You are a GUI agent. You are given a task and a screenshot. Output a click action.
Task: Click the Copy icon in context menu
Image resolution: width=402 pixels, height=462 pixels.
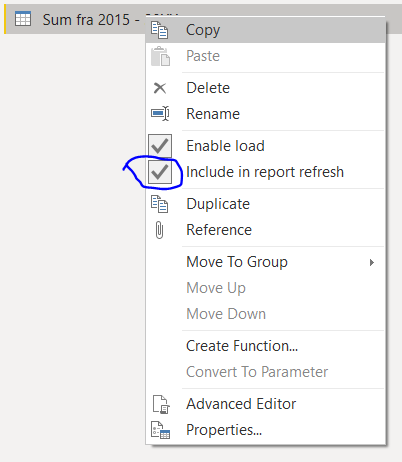click(159, 30)
